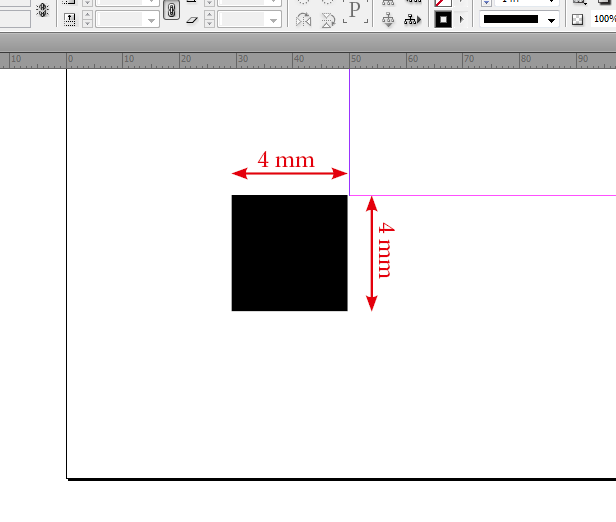The height and width of the screenshot is (522, 616).
Task: Click the Opacity checkerboard icon
Action: click(577, 19)
